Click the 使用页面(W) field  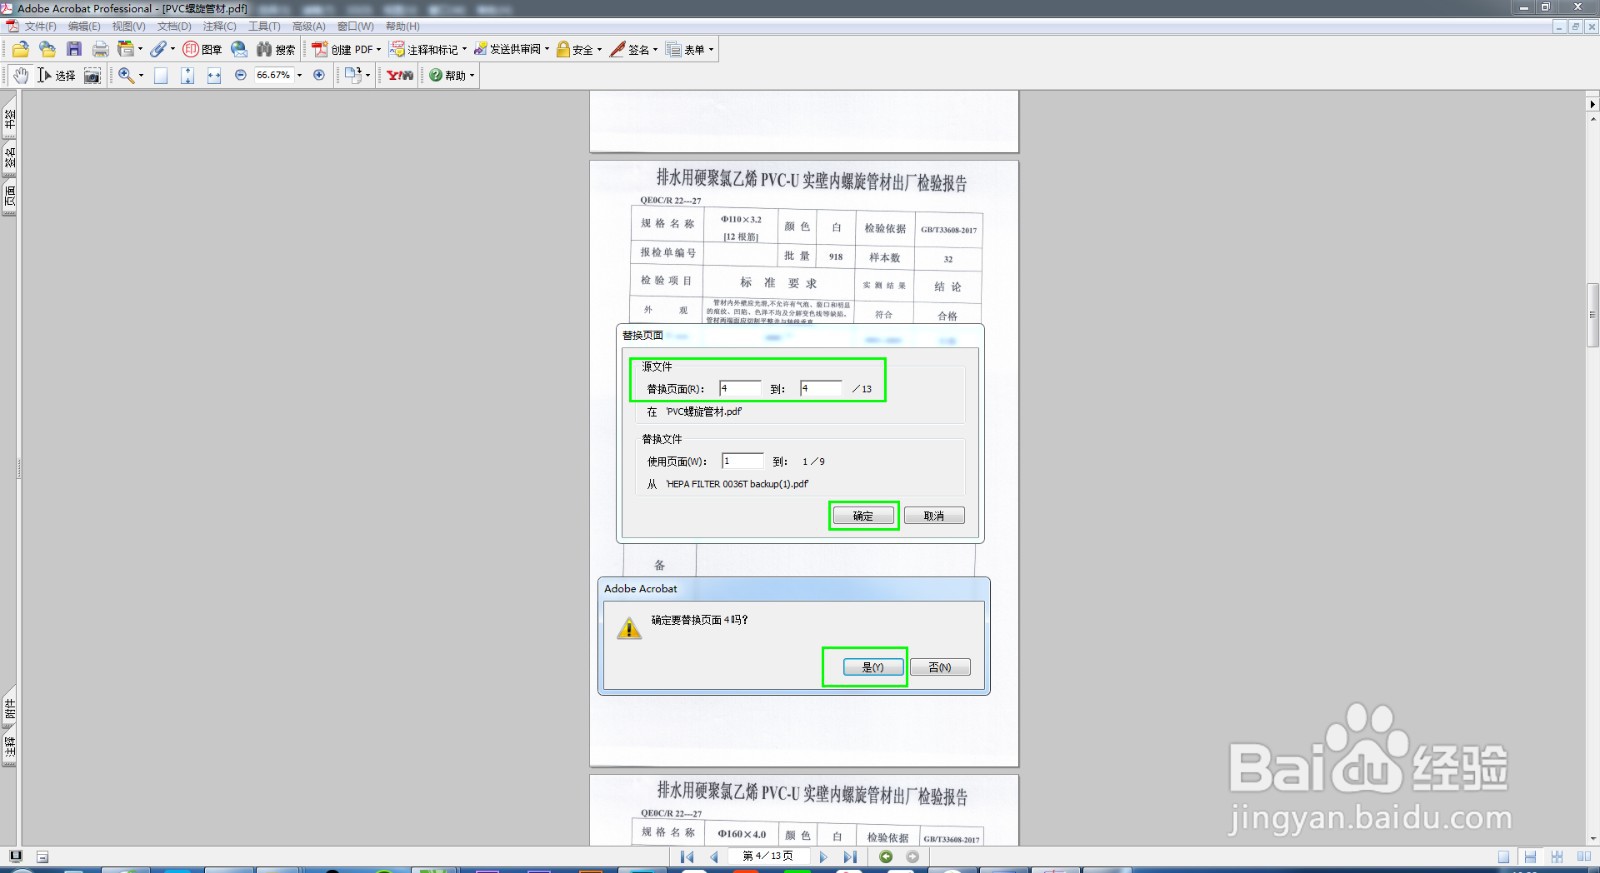[x=743, y=461]
